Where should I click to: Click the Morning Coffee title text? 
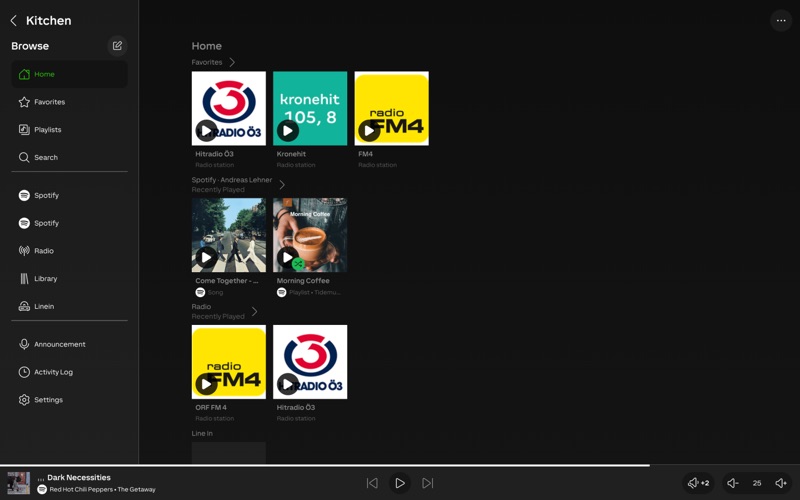click(303, 281)
